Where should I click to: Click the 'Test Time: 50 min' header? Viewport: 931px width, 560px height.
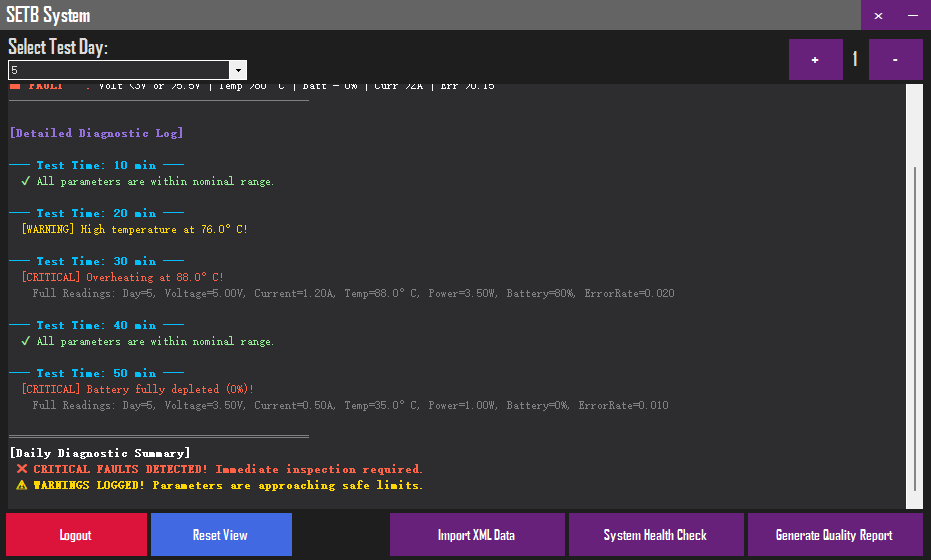coord(96,374)
